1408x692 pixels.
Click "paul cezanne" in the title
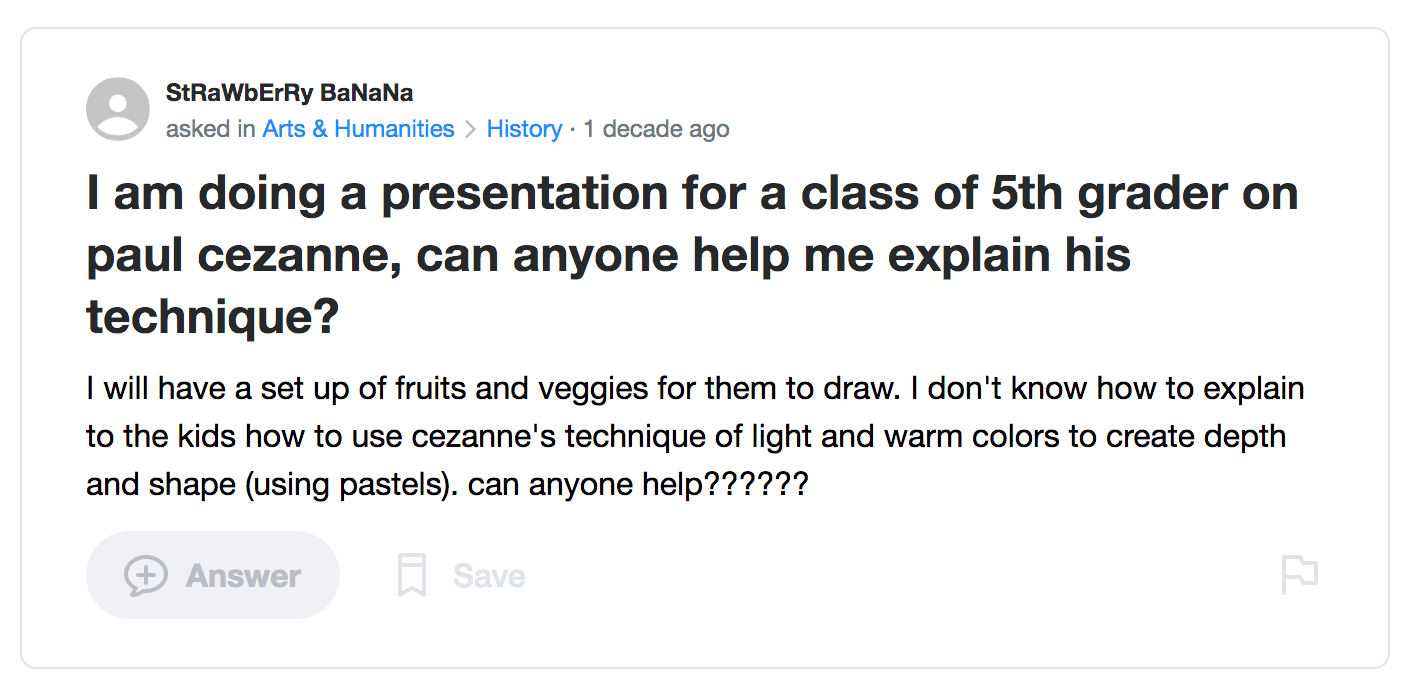(x=243, y=256)
